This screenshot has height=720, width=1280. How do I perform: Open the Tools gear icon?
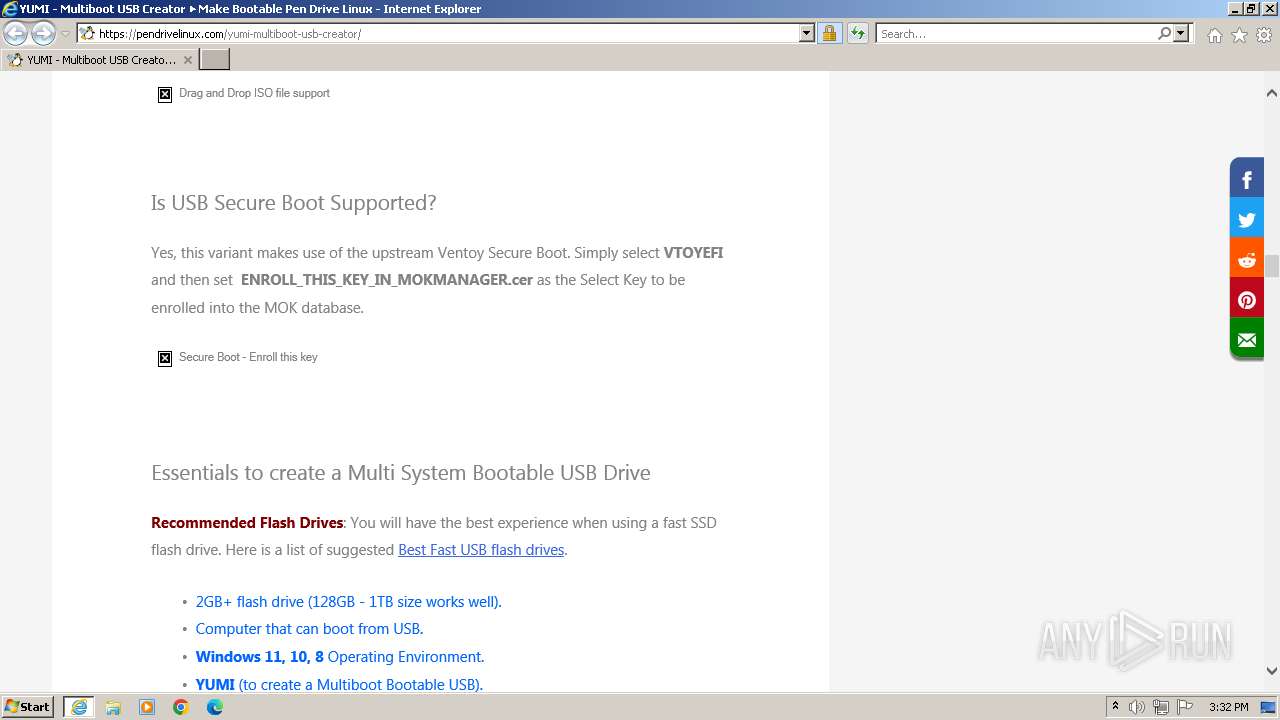(1264, 35)
